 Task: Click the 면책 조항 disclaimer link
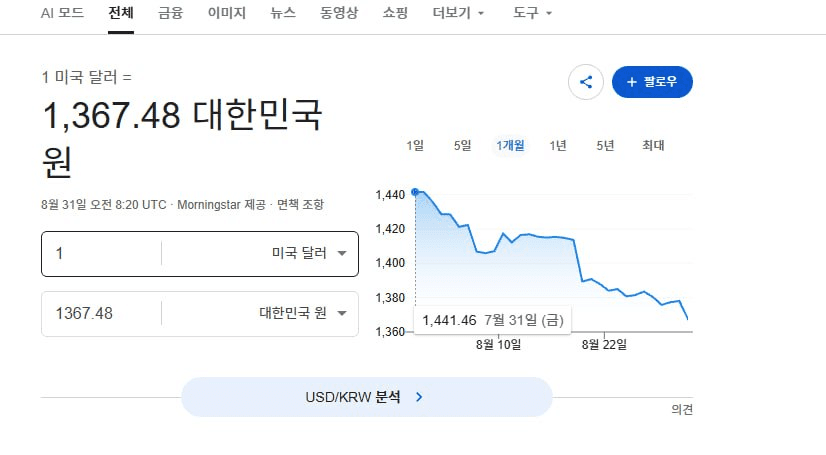coord(300,204)
